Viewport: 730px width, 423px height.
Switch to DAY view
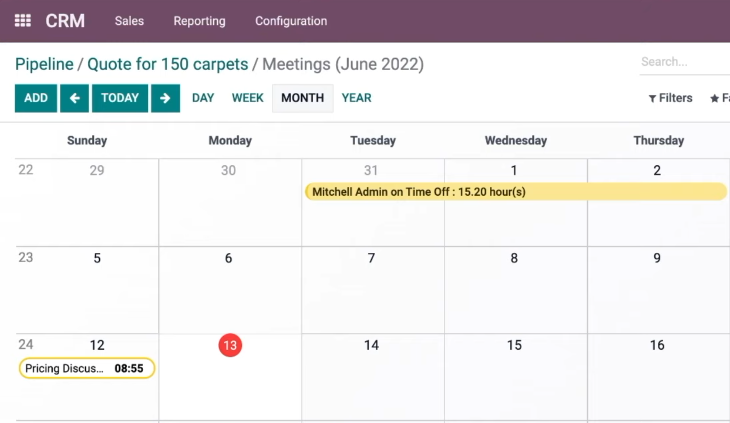click(203, 98)
